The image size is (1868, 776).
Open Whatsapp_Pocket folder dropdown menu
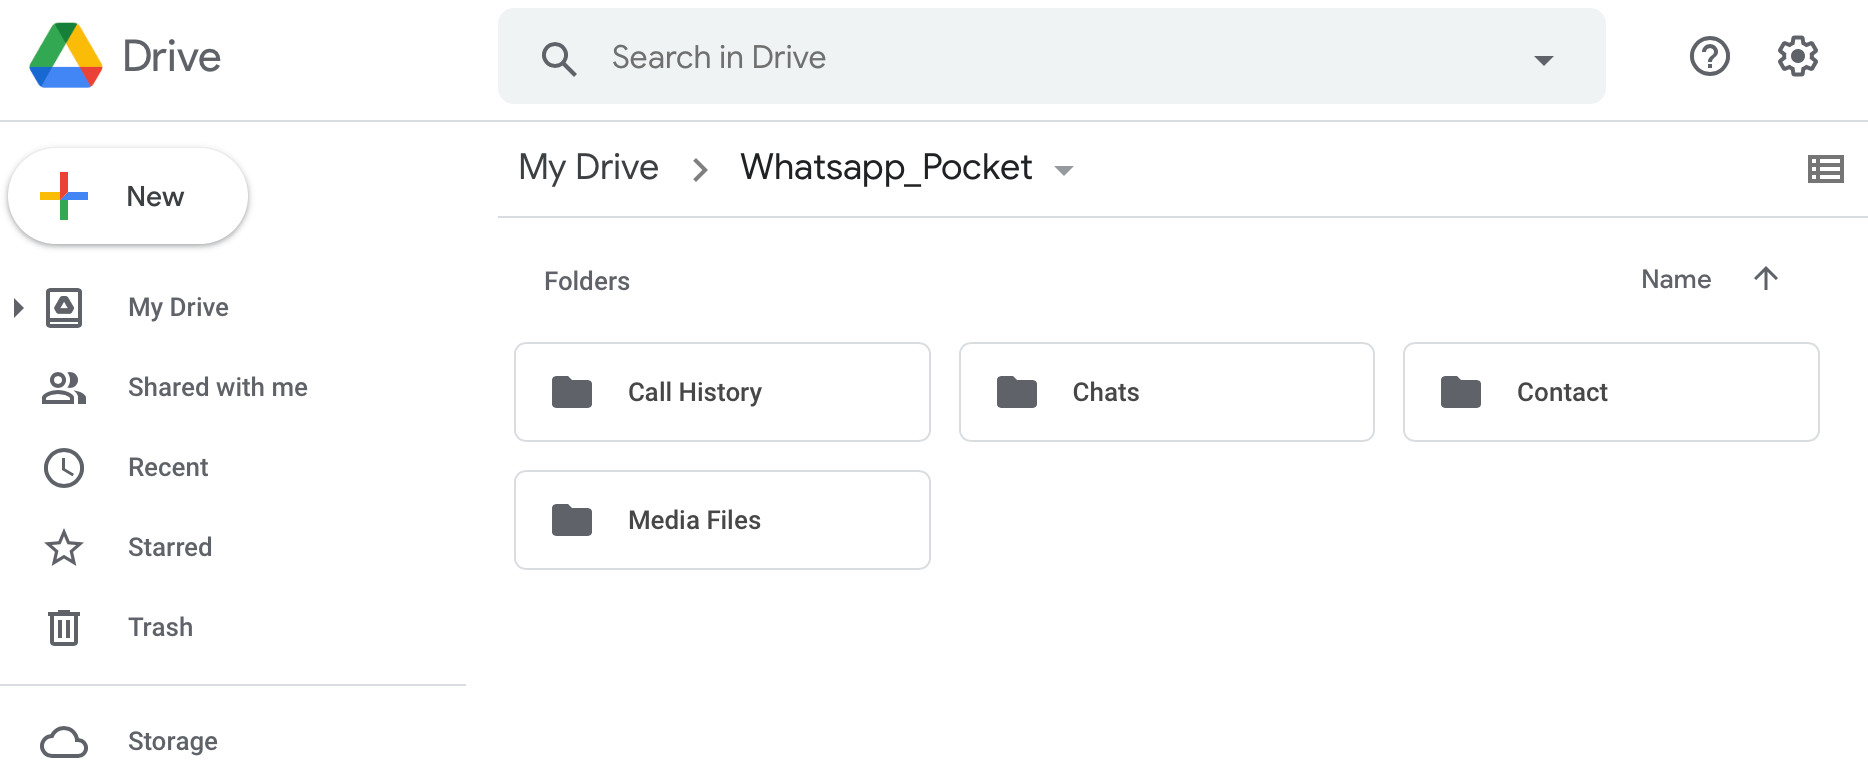tap(1064, 170)
